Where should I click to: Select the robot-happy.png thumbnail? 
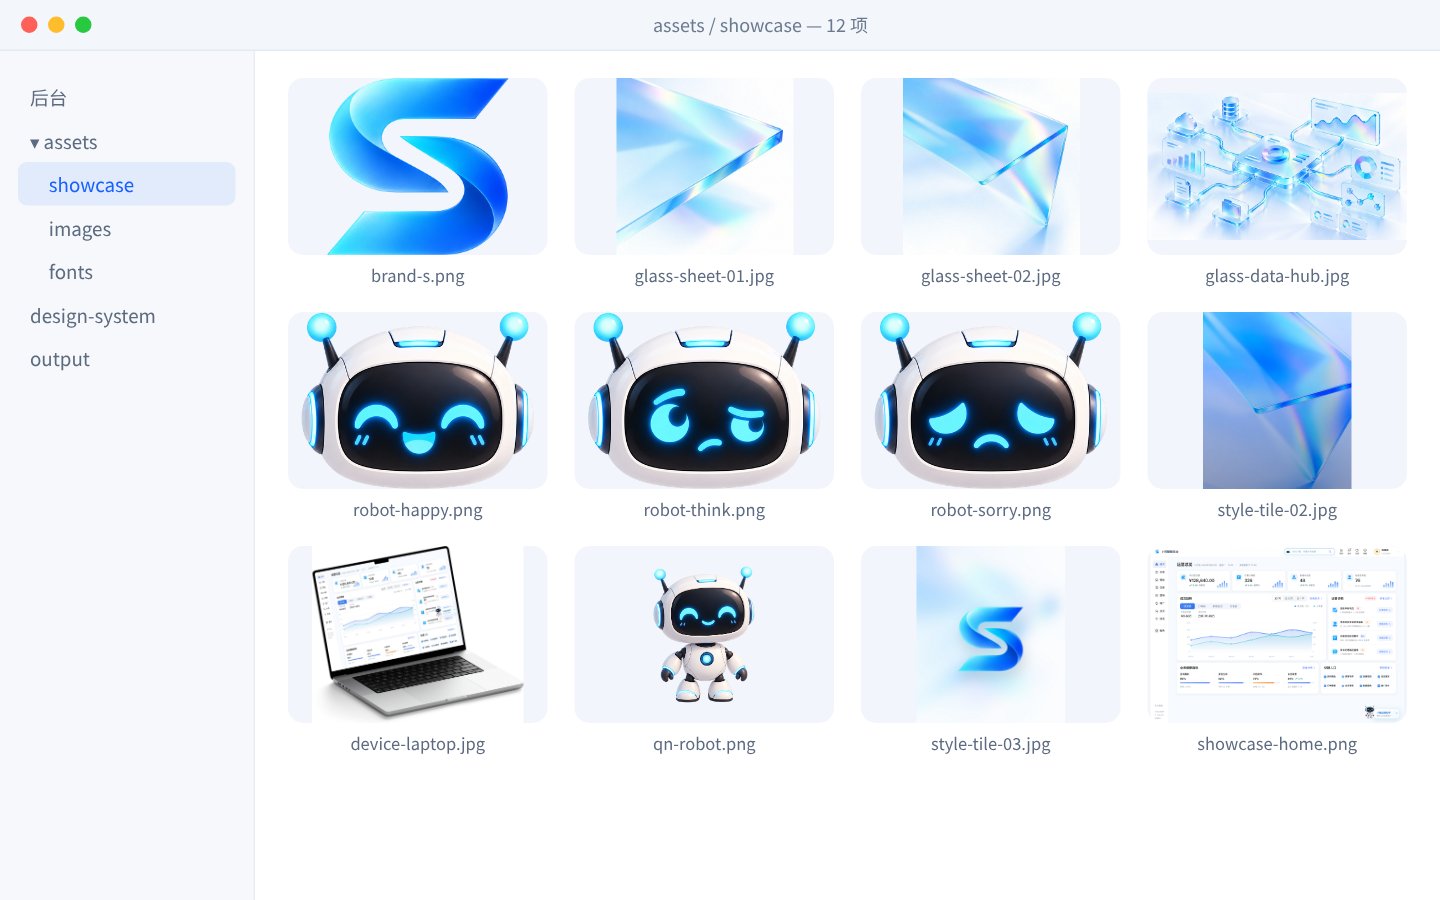pyautogui.click(x=417, y=400)
